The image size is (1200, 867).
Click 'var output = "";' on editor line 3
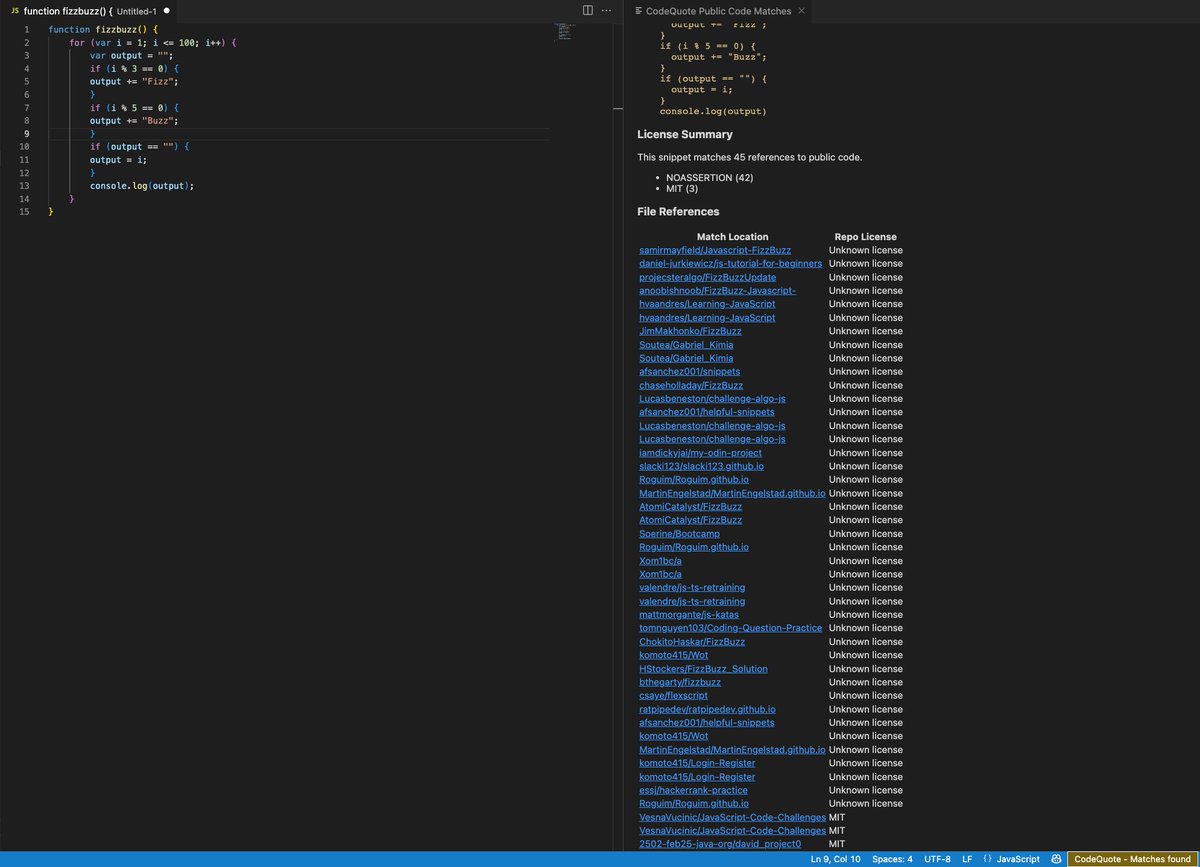pos(131,56)
